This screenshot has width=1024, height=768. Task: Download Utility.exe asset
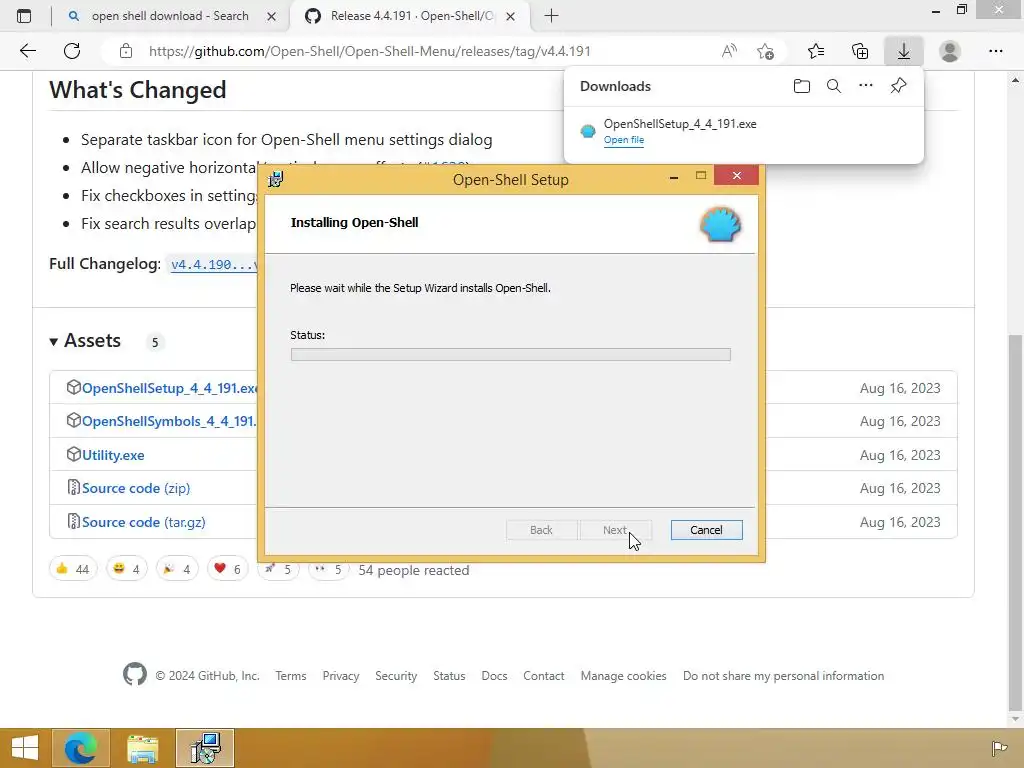pyautogui.click(x=113, y=455)
